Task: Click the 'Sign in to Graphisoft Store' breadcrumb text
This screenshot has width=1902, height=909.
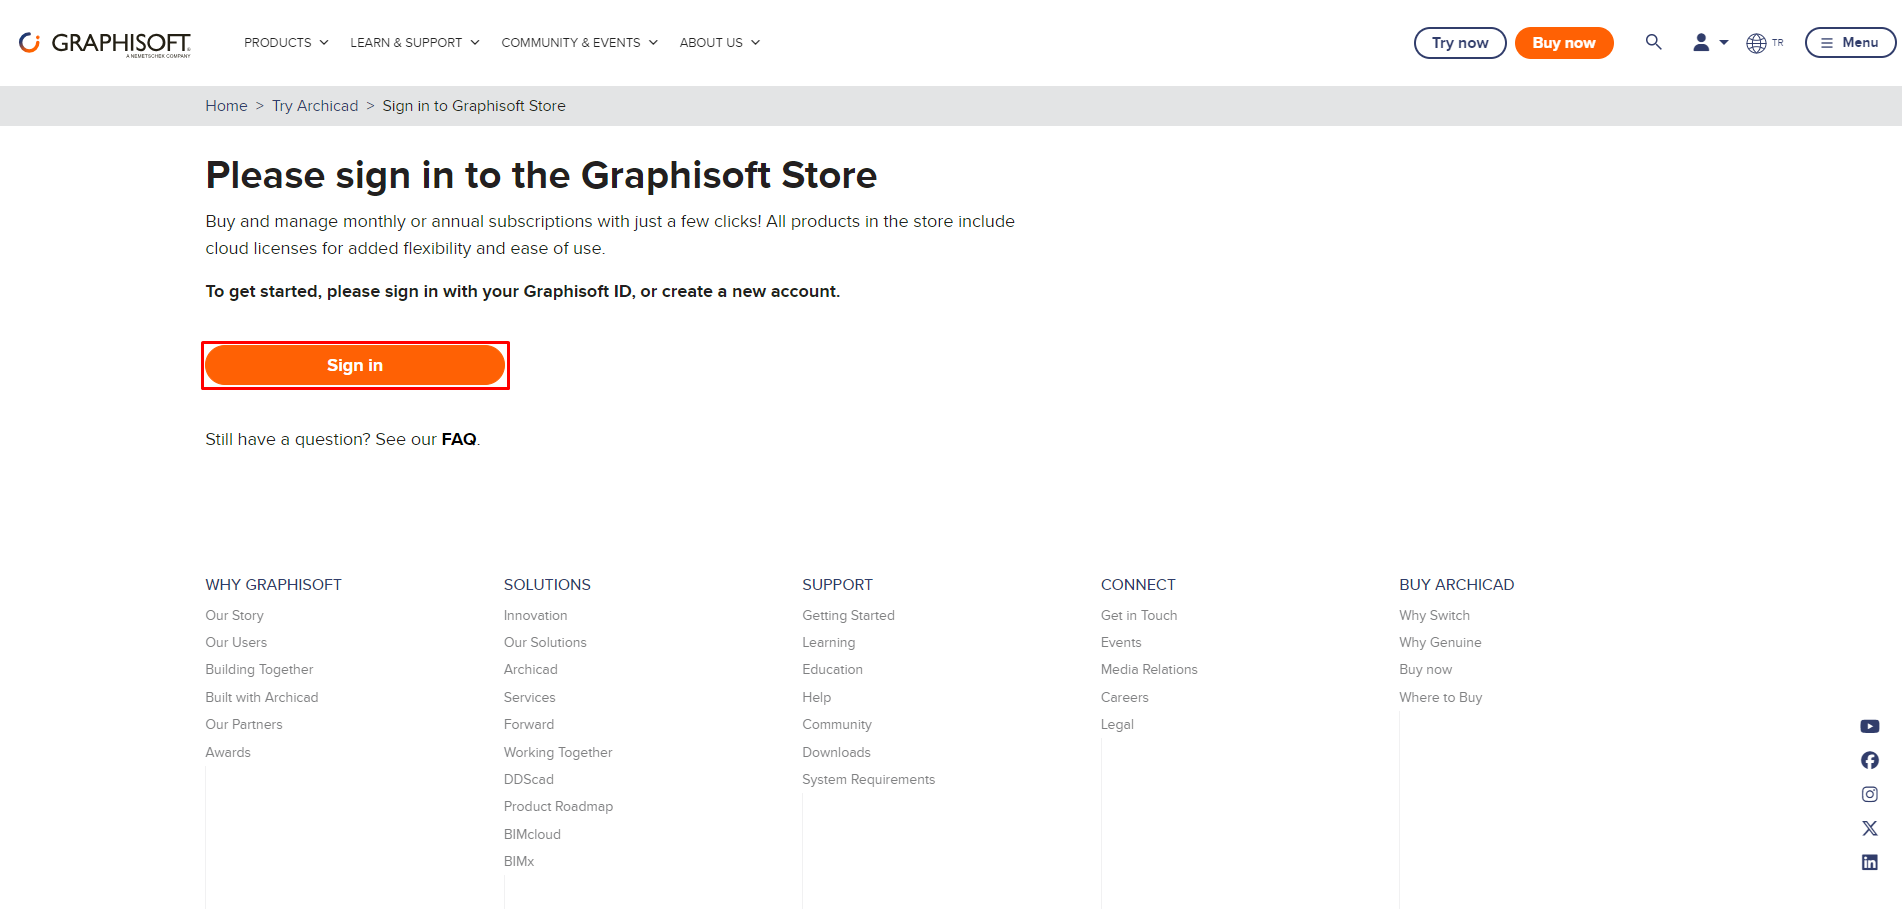Action: pos(474,106)
